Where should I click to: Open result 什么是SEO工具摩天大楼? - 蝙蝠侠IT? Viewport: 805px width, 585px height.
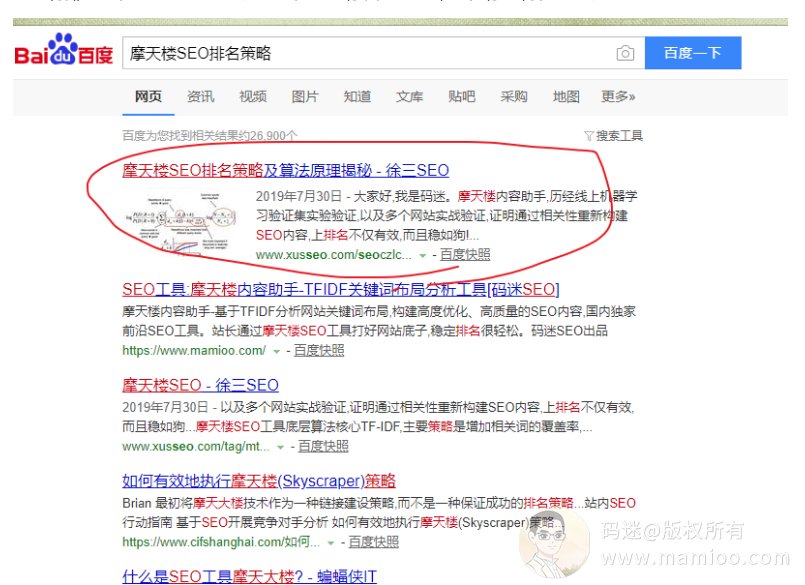coord(250,577)
